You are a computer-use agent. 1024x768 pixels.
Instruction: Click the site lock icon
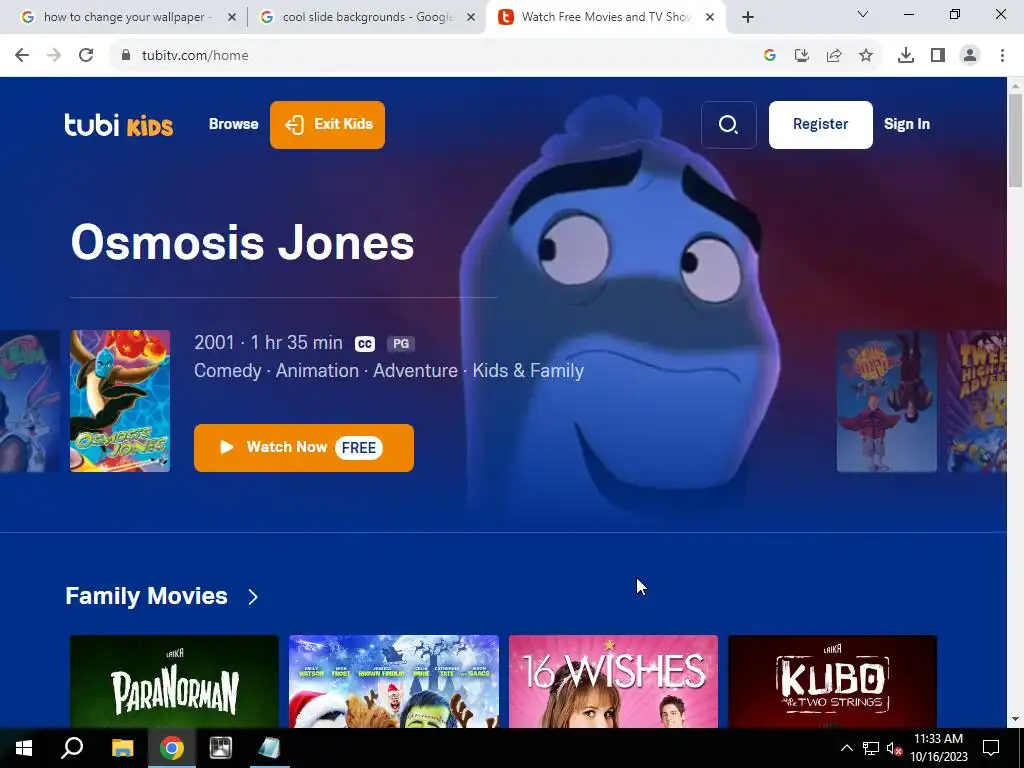(126, 56)
